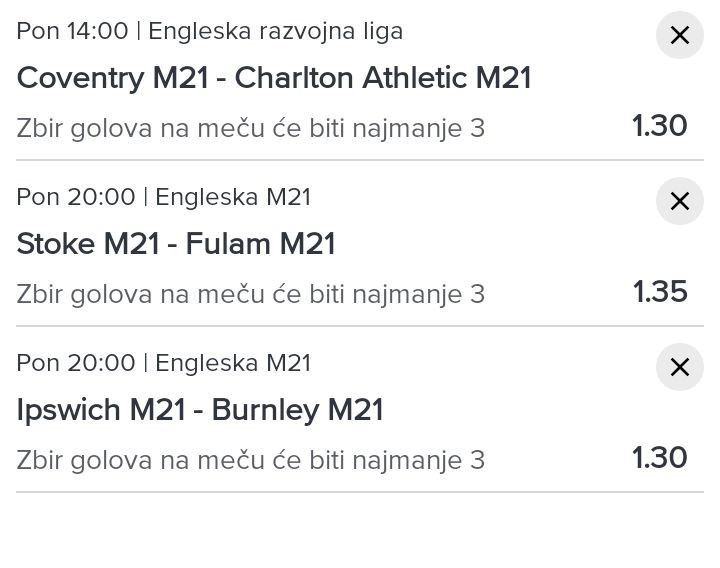Viewport: 720px width, 568px height.
Task: Click the Charlton Athletic M21 team name
Action: pos(383,78)
